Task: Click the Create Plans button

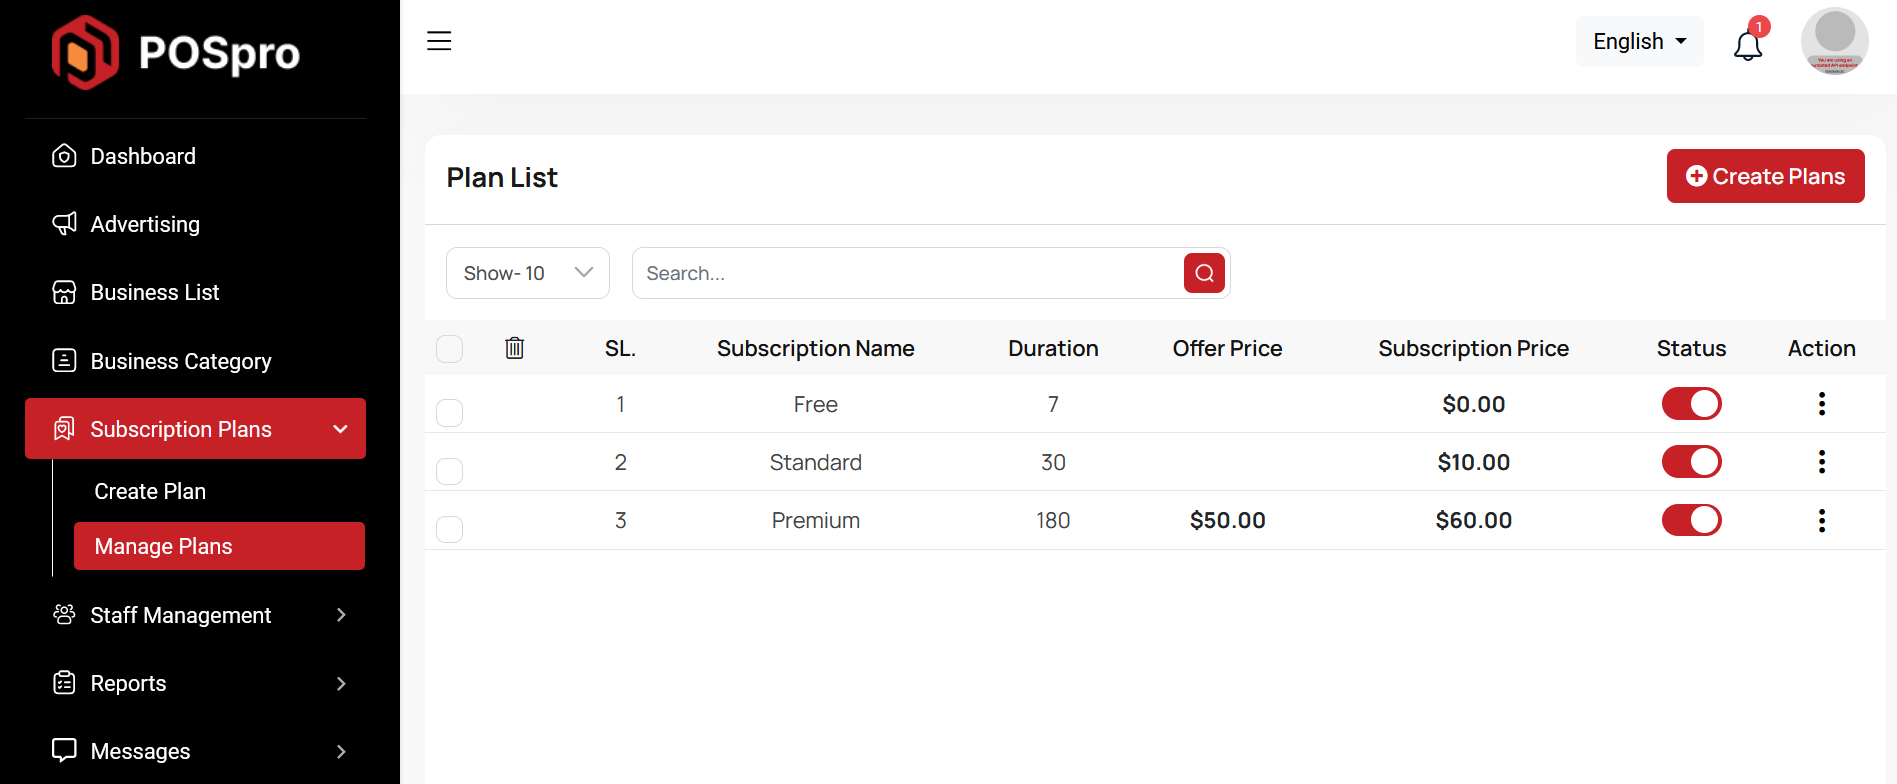Action: 1765,176
